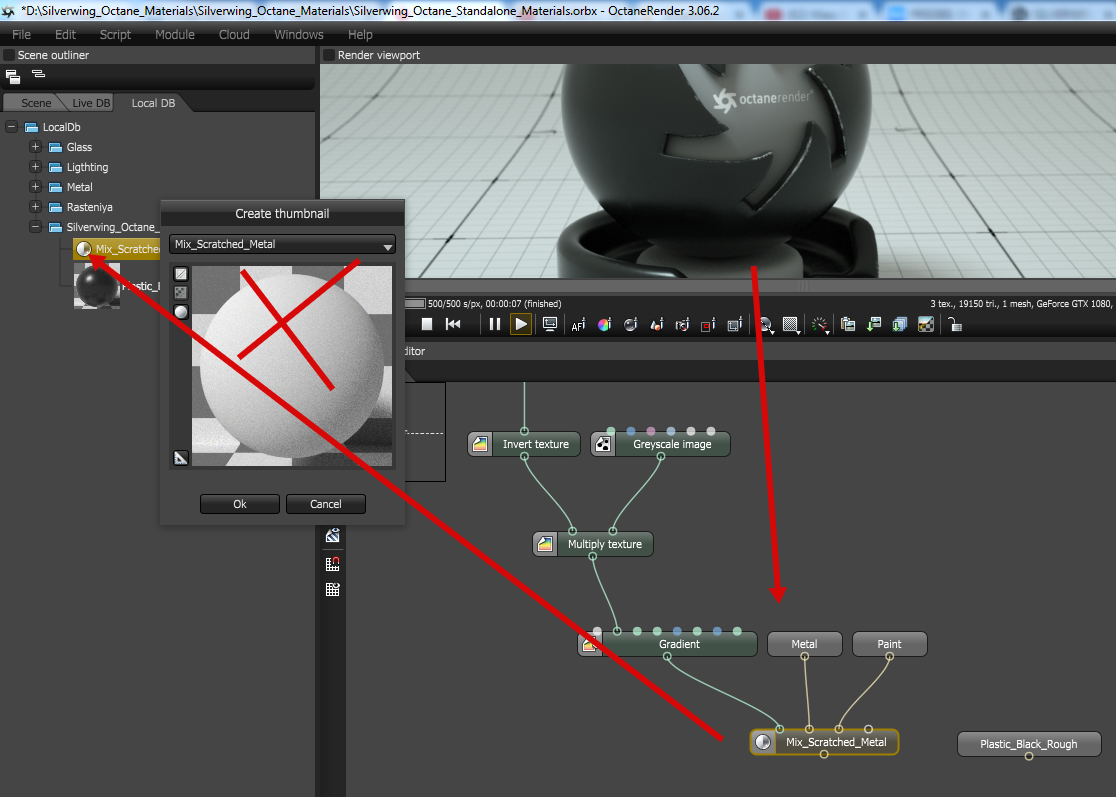Image resolution: width=1116 pixels, height=797 pixels.
Task: Open the render priority gauge dropdown
Action: (x=820, y=325)
